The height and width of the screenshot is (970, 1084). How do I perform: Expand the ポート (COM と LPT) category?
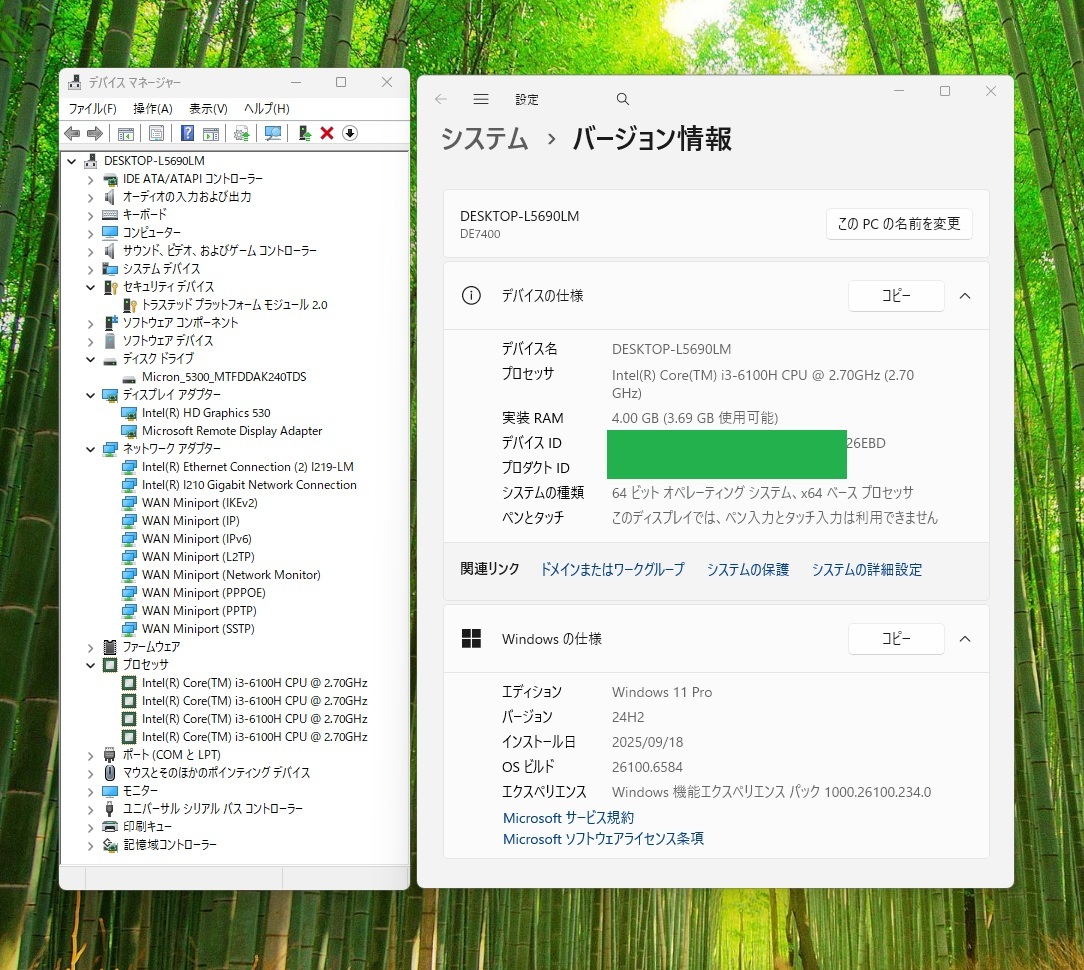pos(91,756)
